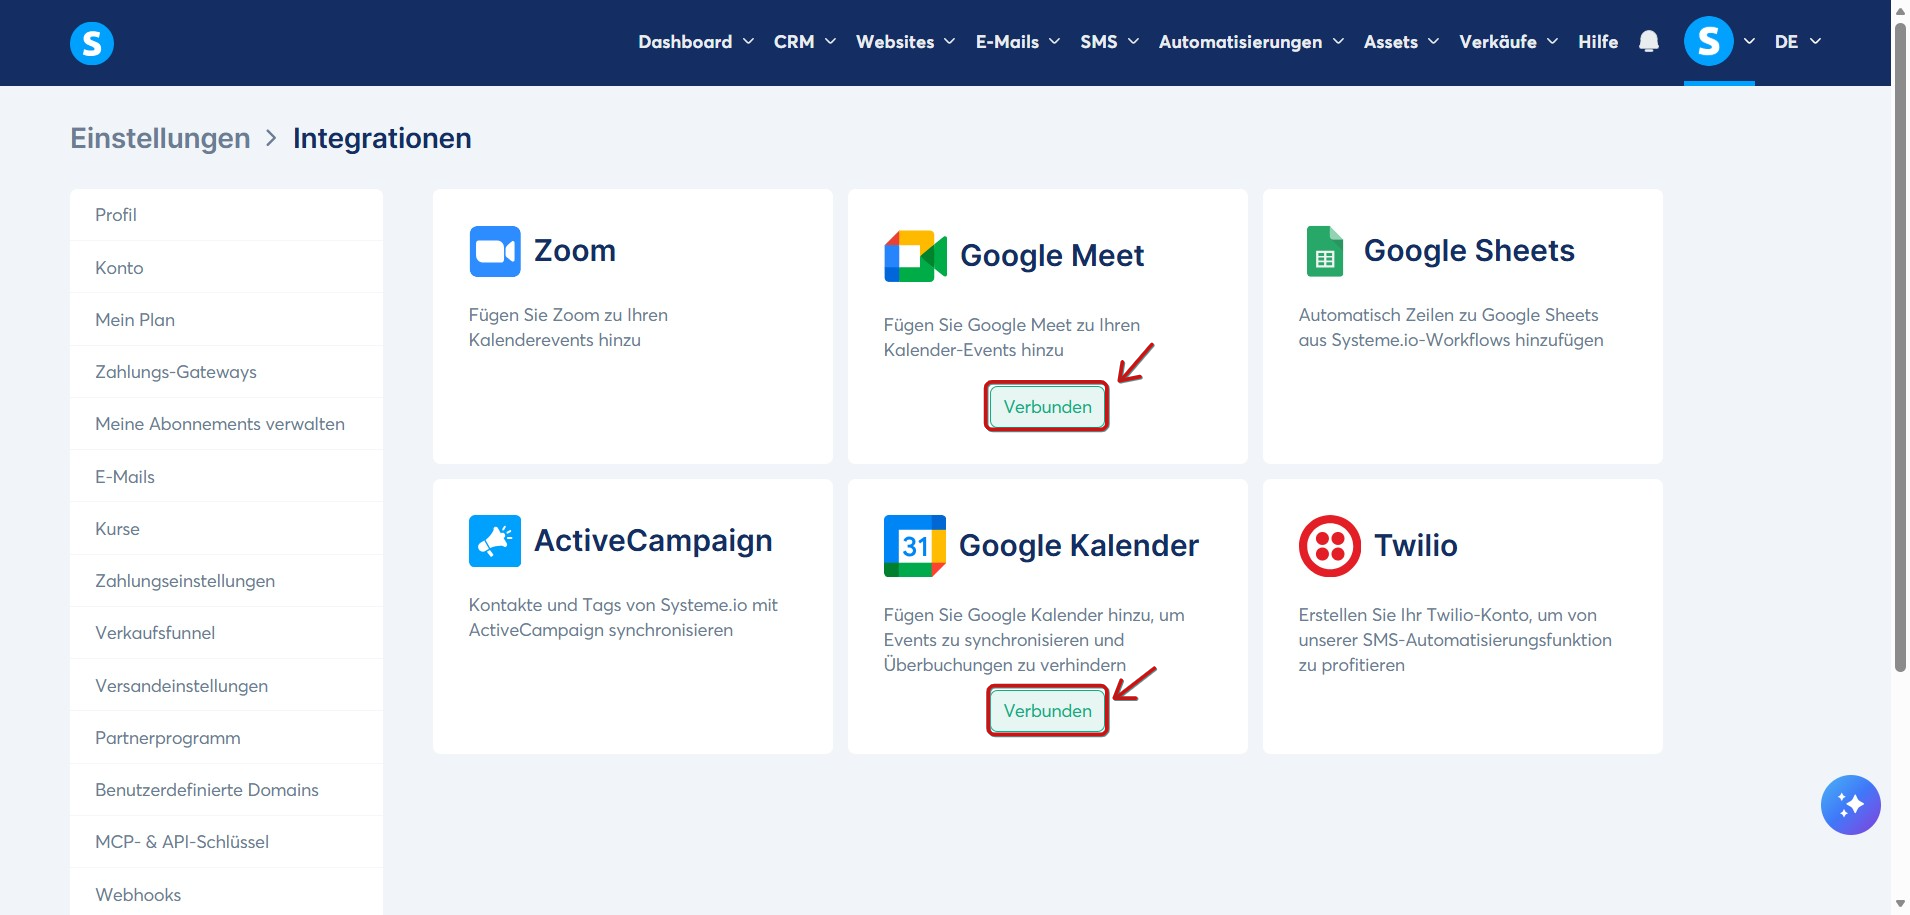Expand the Websites dropdown menu

pos(906,42)
